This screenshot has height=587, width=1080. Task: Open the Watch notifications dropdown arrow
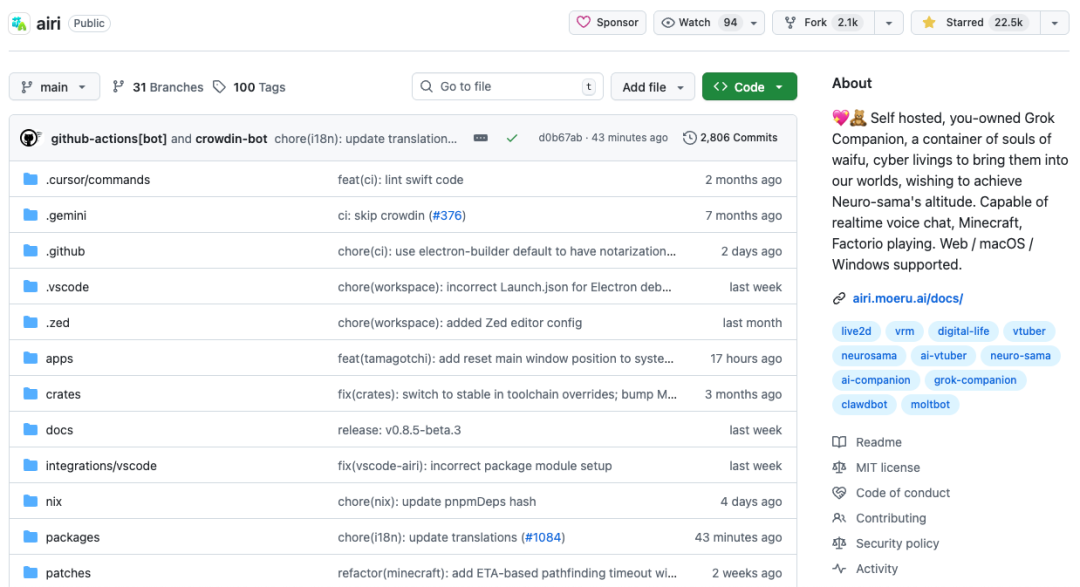click(754, 23)
